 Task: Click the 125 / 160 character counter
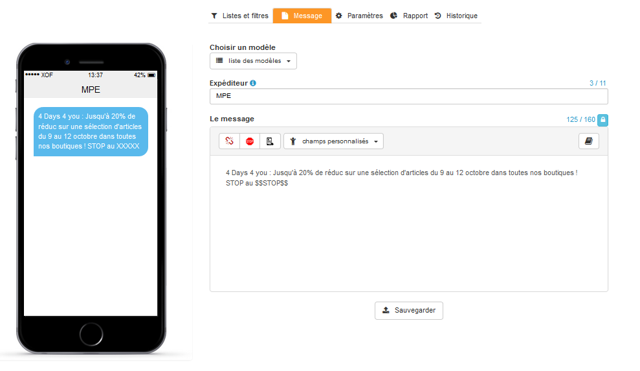581,120
